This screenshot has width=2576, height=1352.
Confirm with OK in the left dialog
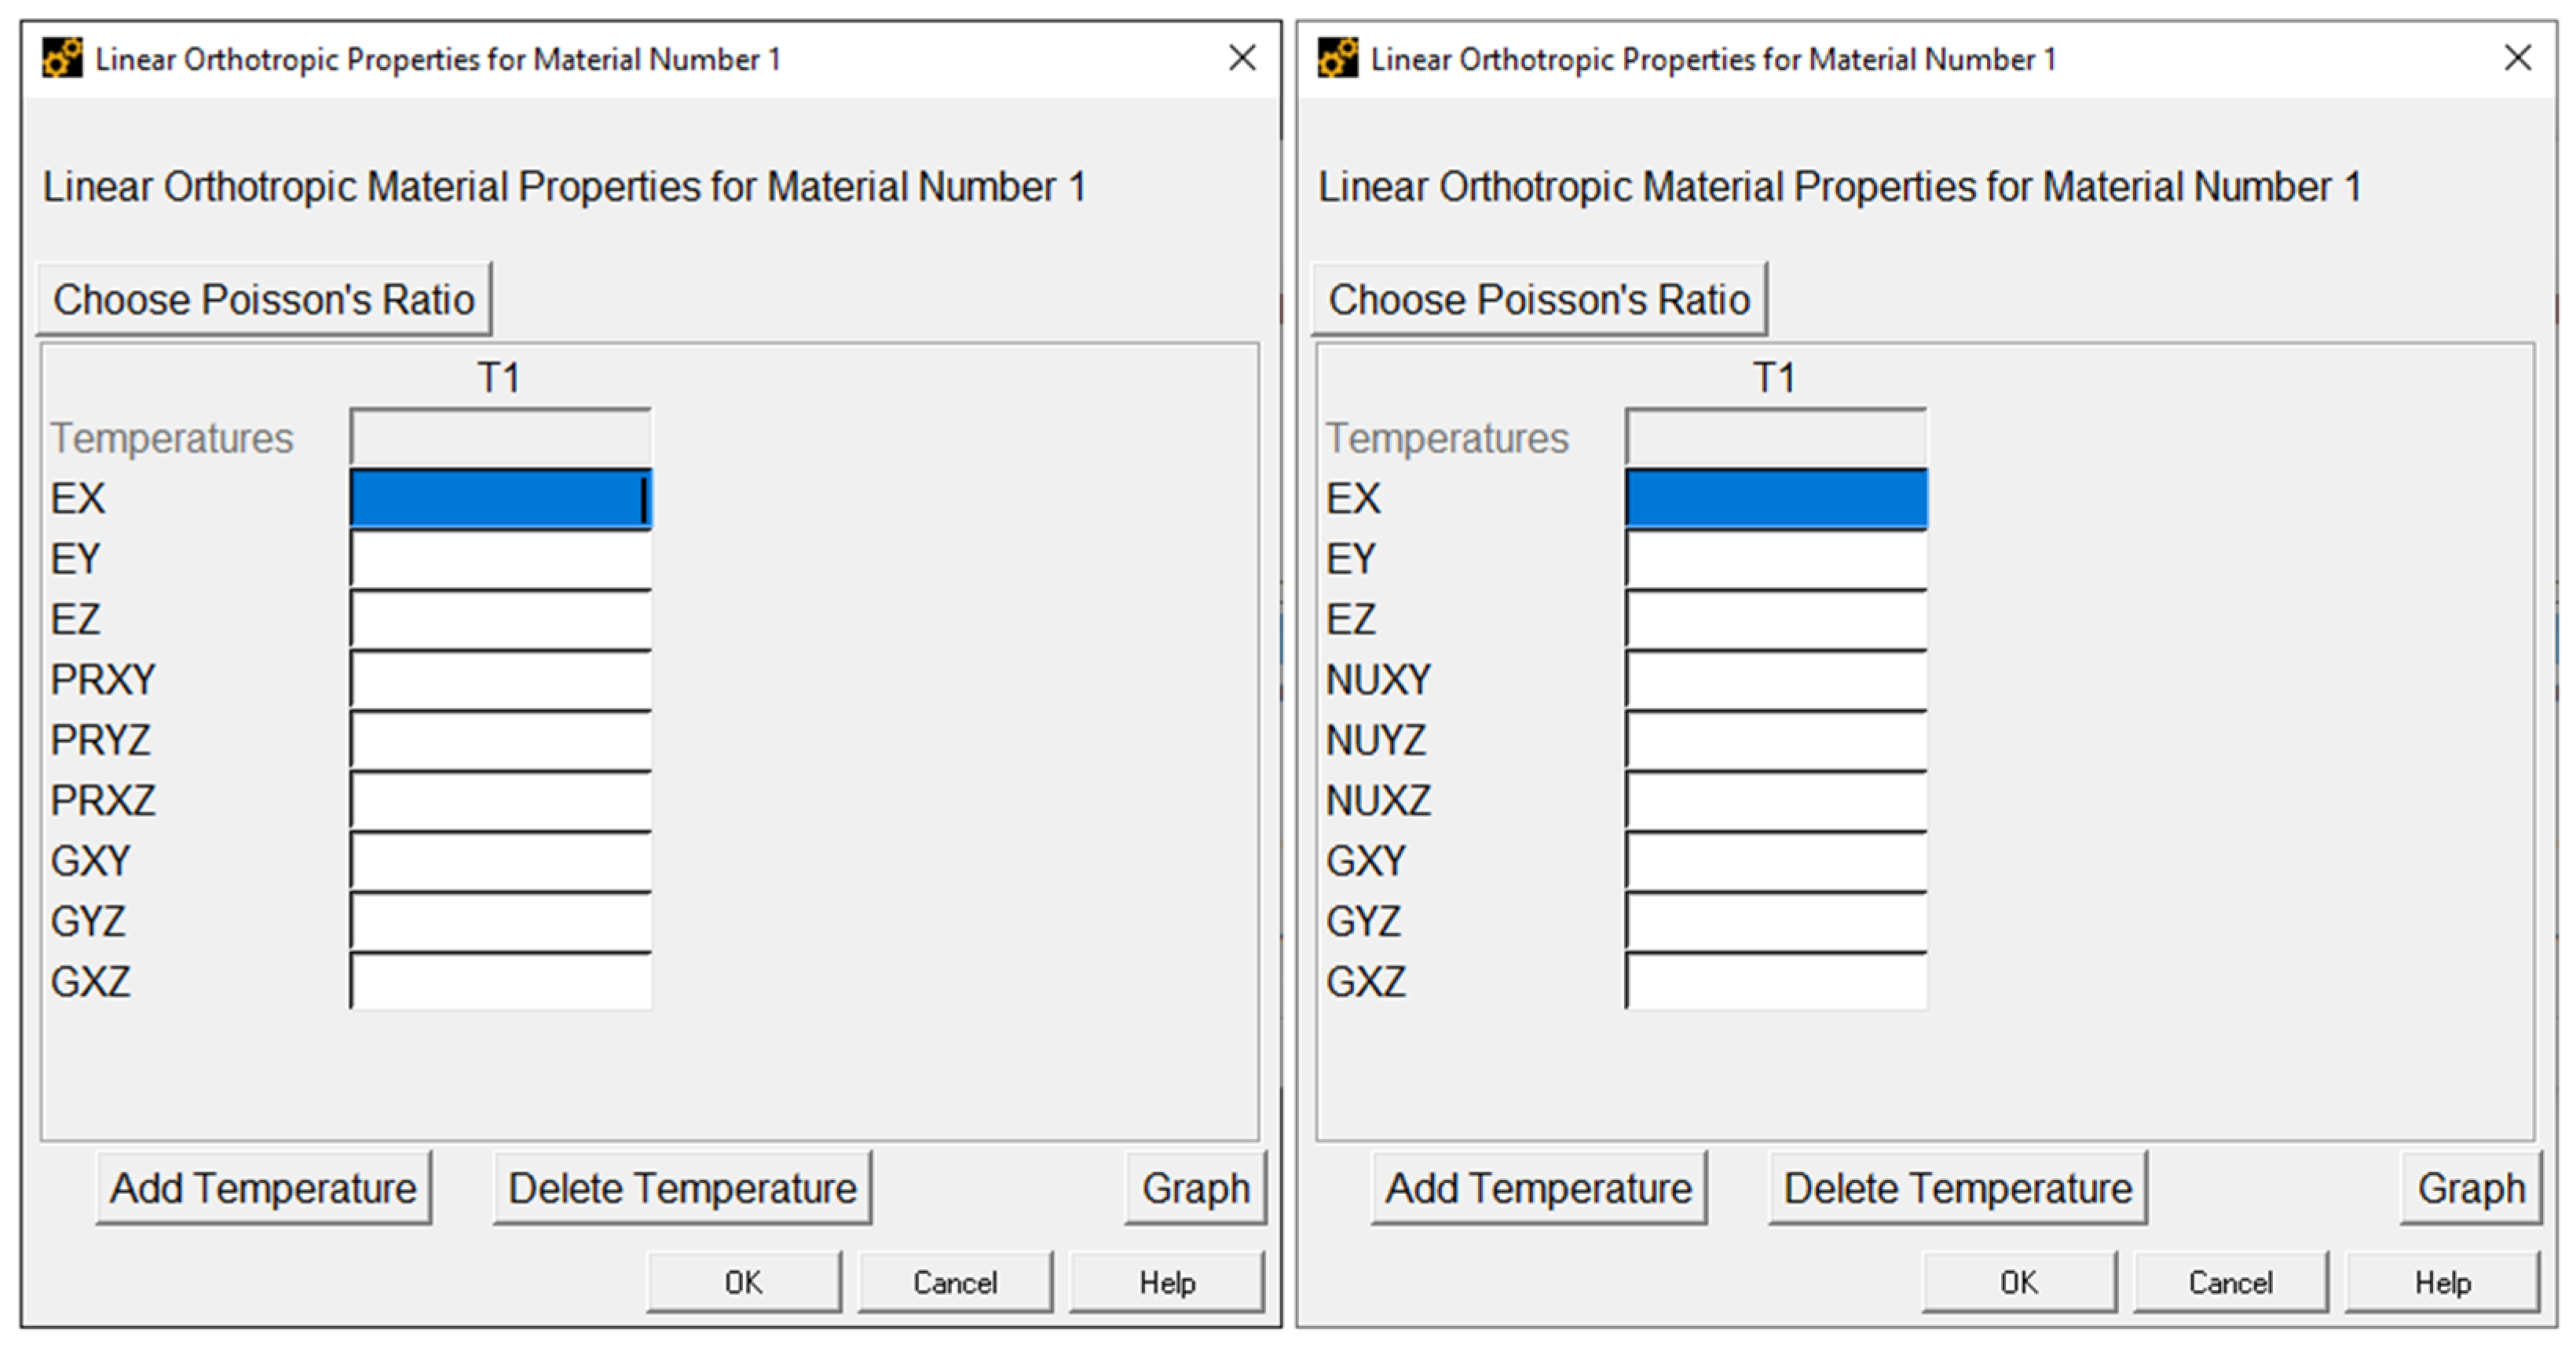pyautogui.click(x=743, y=1282)
